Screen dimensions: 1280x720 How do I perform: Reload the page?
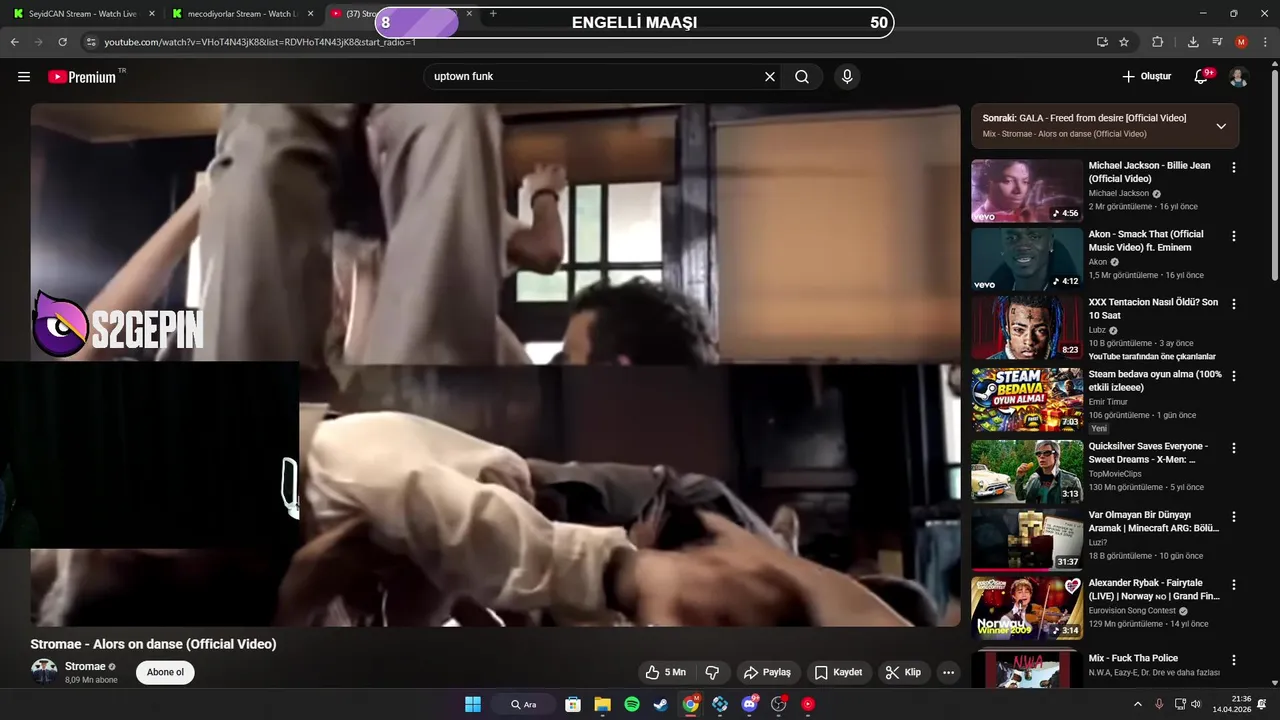(63, 42)
